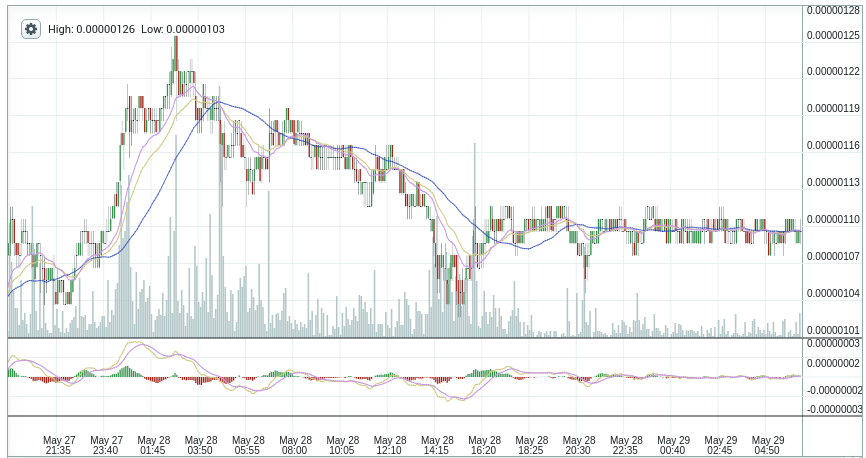Click MACD axis label 0.00000002

click(x=833, y=363)
